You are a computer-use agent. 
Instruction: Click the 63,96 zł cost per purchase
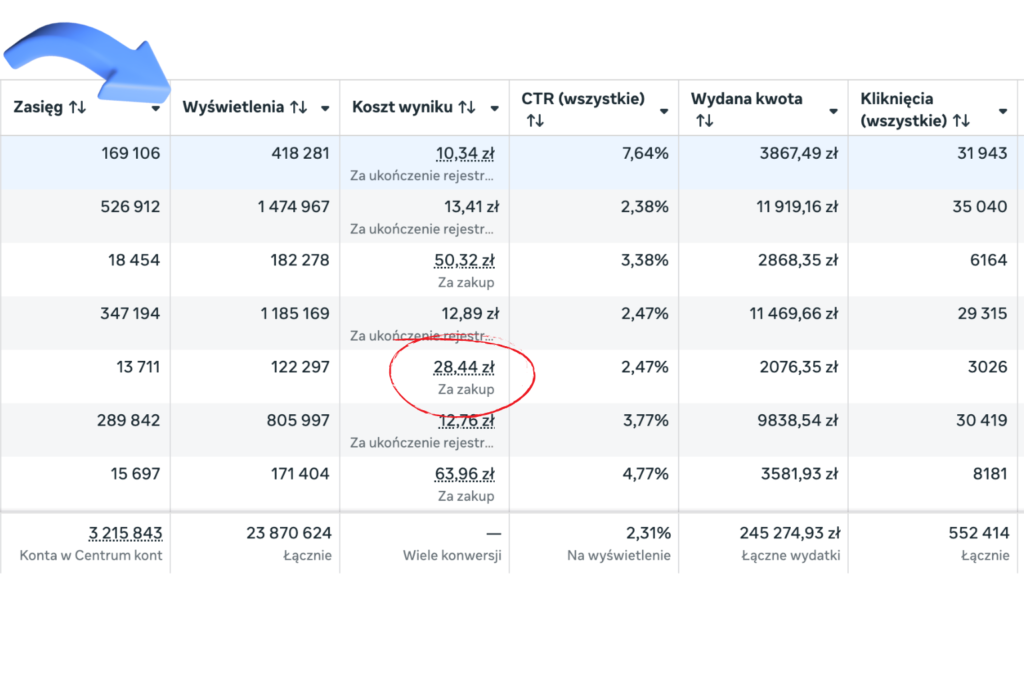(x=467, y=474)
